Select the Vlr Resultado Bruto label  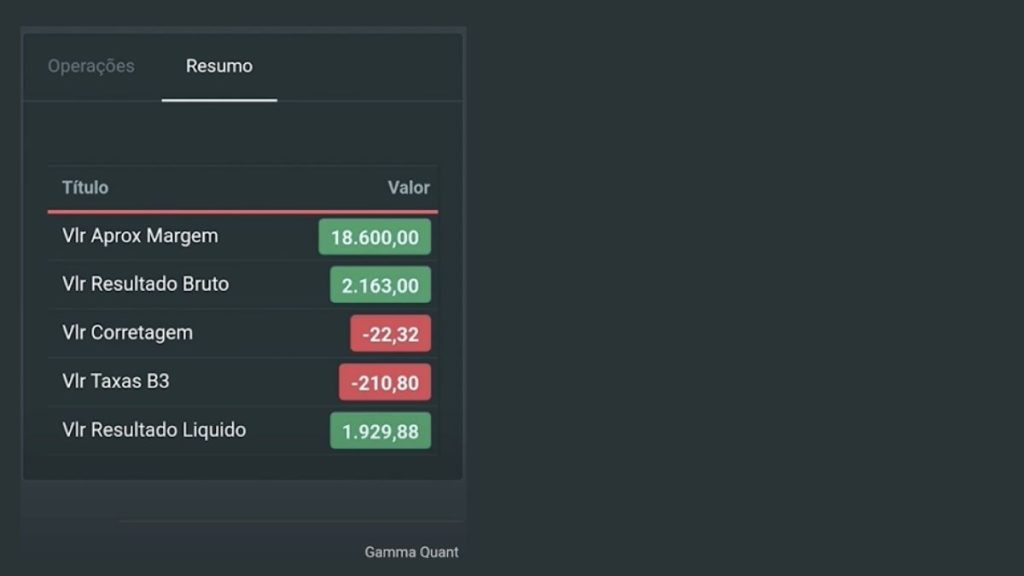click(145, 284)
